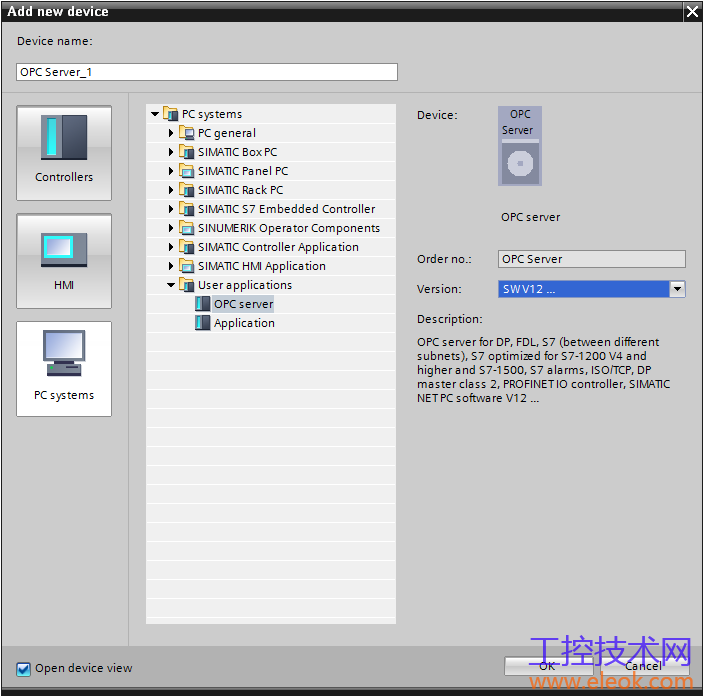Screen dimensions: 704x697
Task: Click the Device name input field
Action: coord(207,72)
